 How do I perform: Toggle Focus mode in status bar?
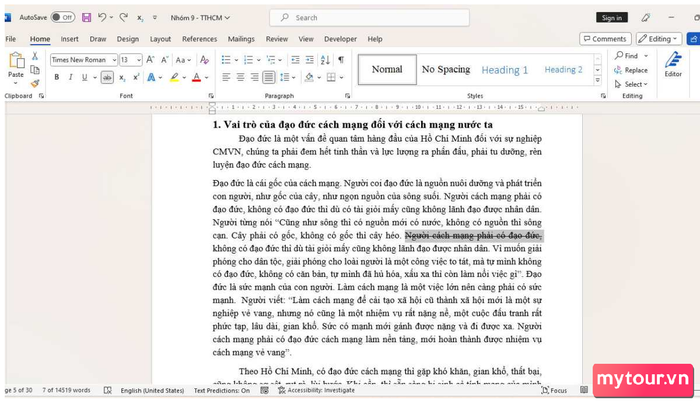554,390
